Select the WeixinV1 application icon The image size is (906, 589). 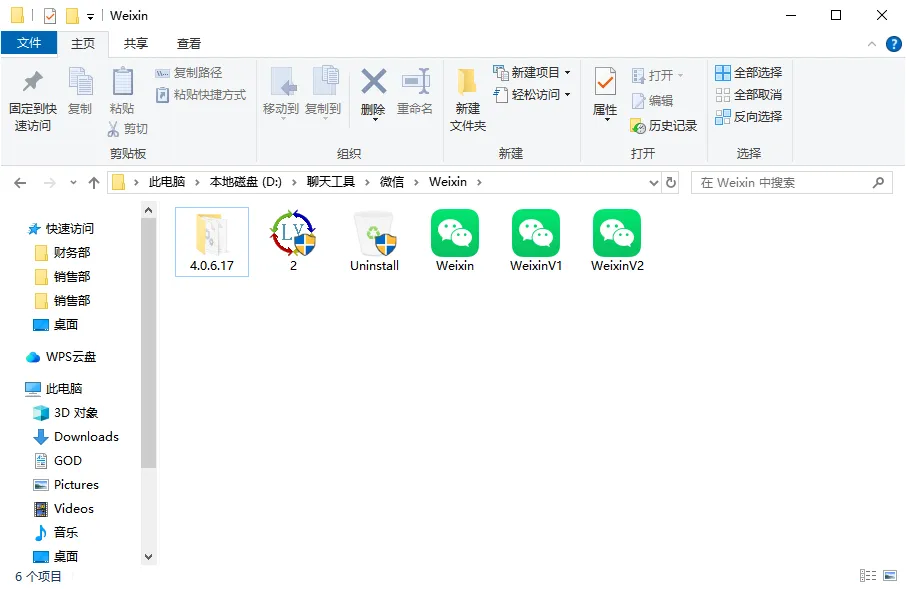coord(536,242)
